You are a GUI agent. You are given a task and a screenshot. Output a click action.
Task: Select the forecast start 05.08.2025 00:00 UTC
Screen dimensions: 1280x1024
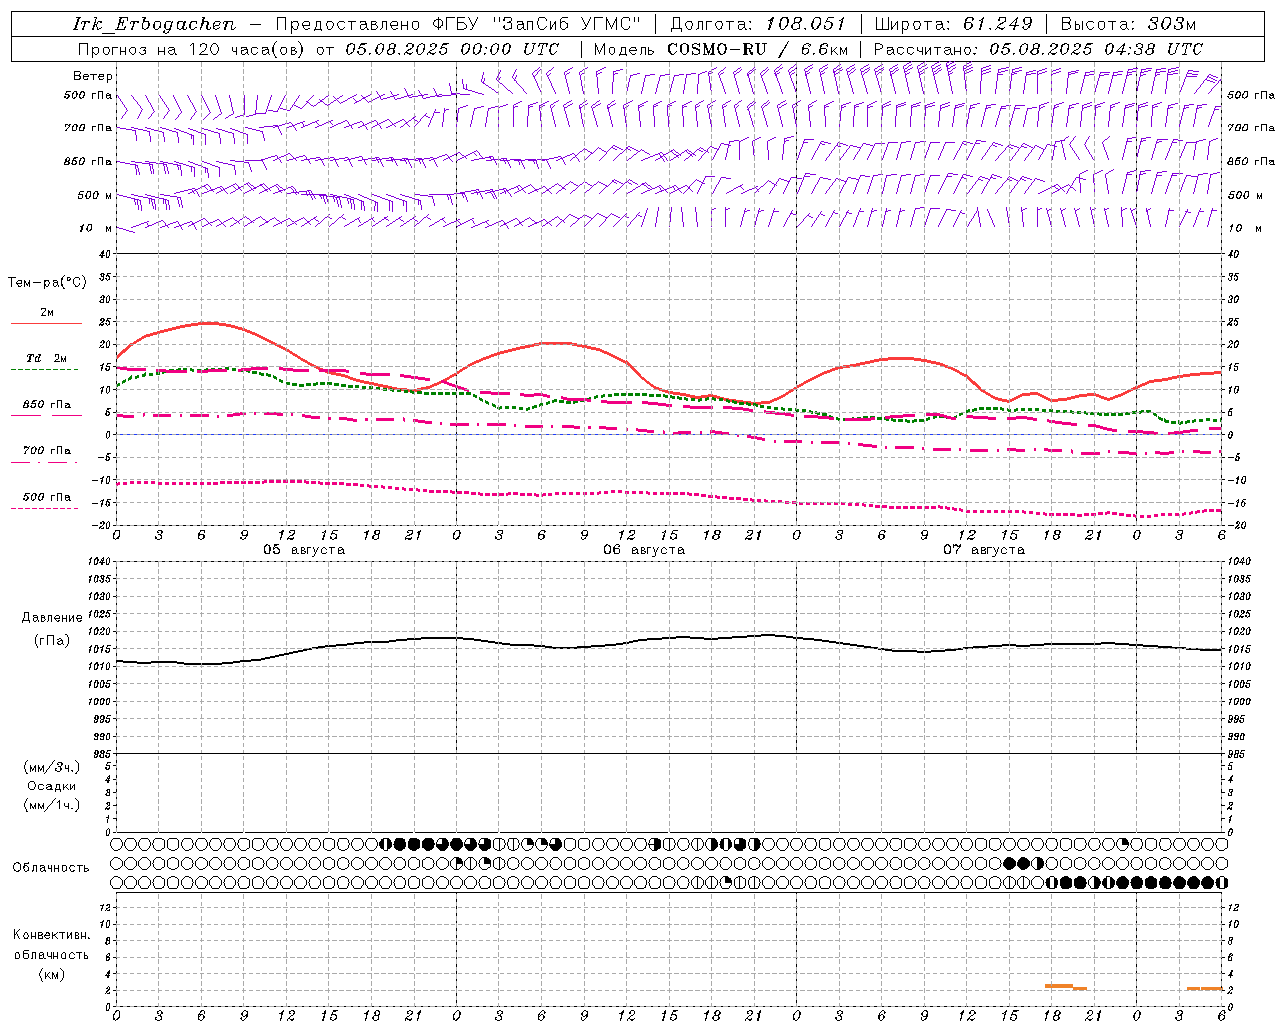pyautogui.click(x=452, y=49)
